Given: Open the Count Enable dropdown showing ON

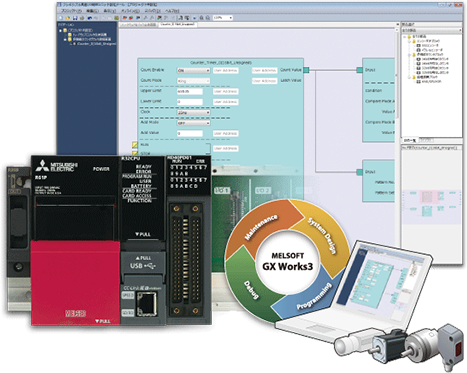Looking at the screenshot, I should 193,71.
